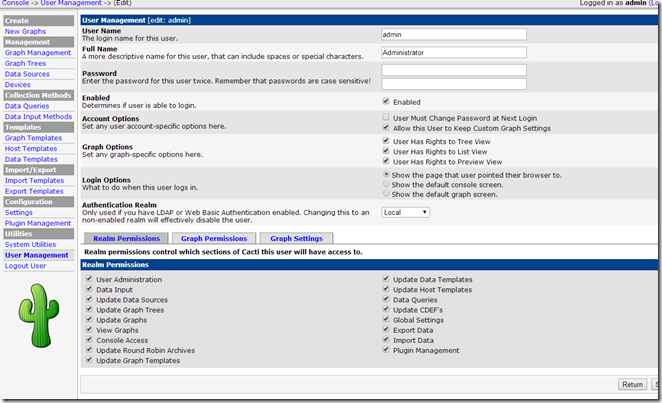Screen dimensions: 662x403
Task: Toggle Update Graph Trees permission
Action: pos(89,309)
